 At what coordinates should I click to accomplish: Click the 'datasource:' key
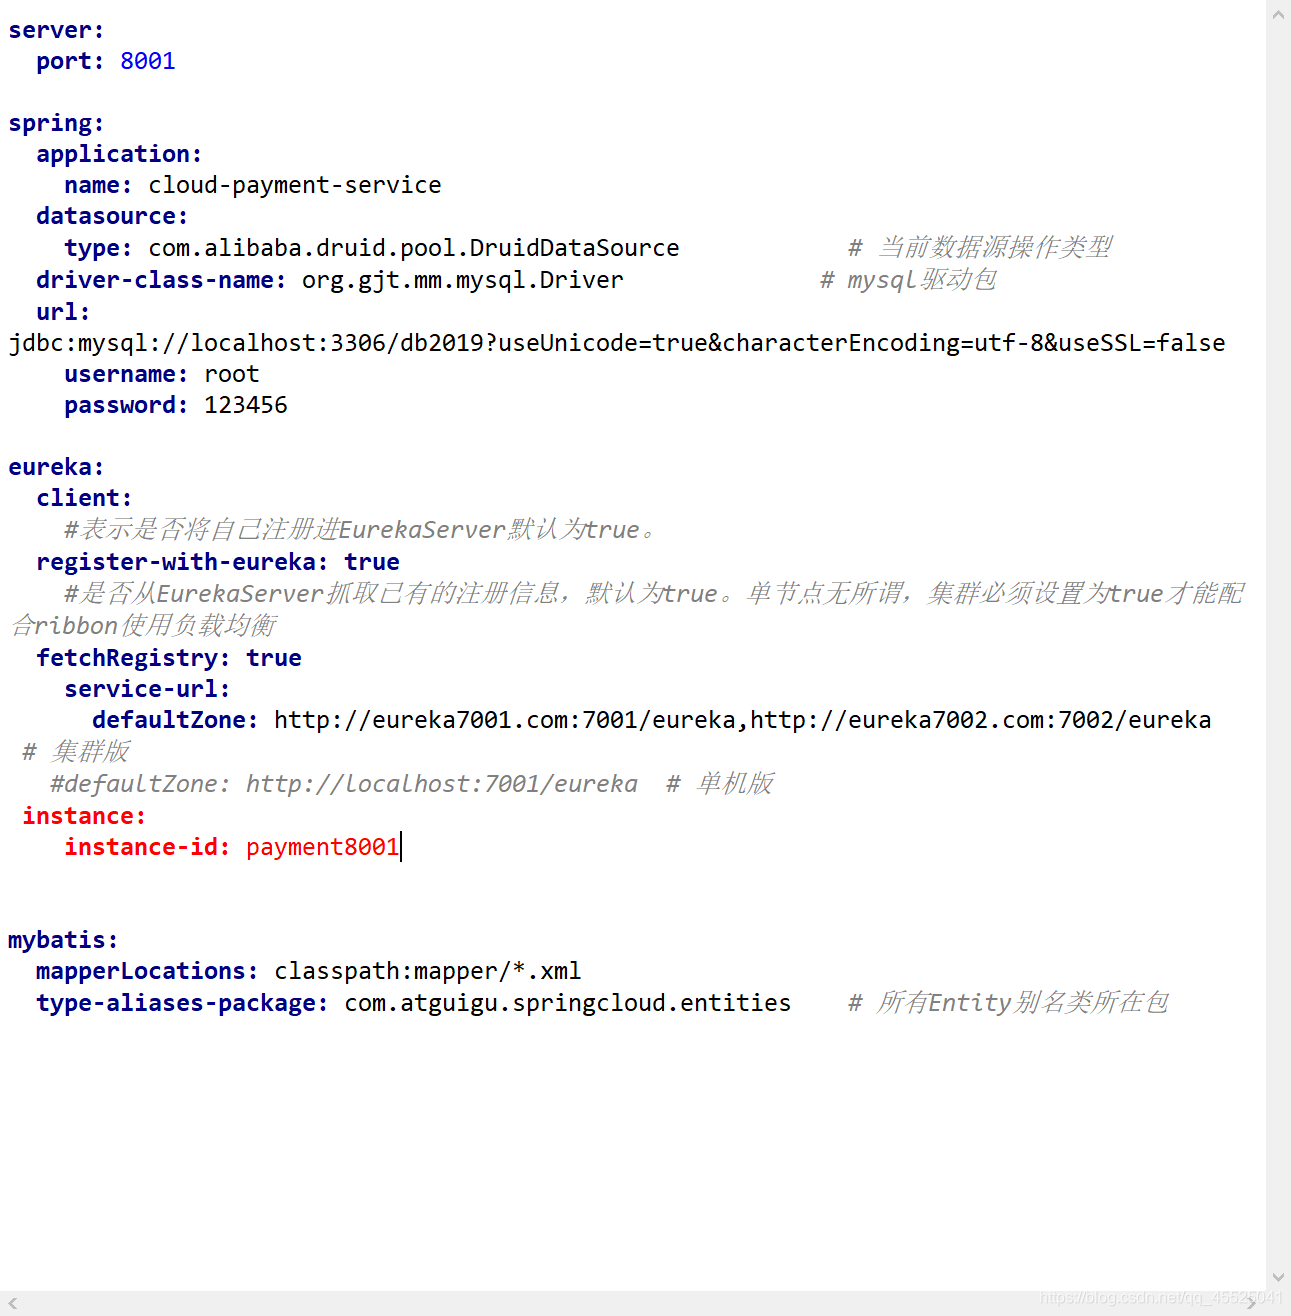[112, 216]
